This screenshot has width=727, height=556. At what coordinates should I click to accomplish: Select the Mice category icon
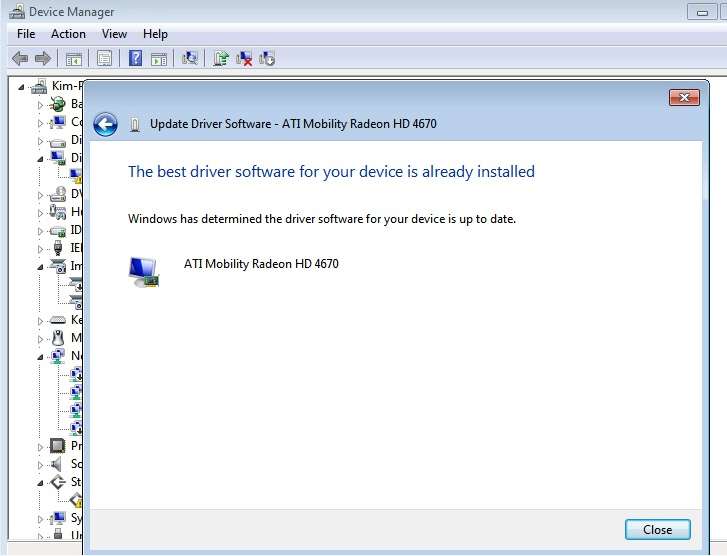[x=57, y=338]
